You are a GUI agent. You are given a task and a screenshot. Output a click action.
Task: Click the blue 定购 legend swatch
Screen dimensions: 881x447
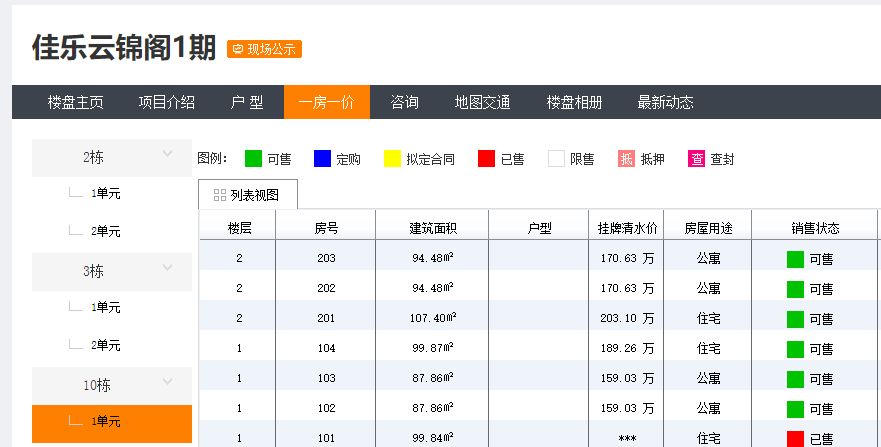(322, 159)
